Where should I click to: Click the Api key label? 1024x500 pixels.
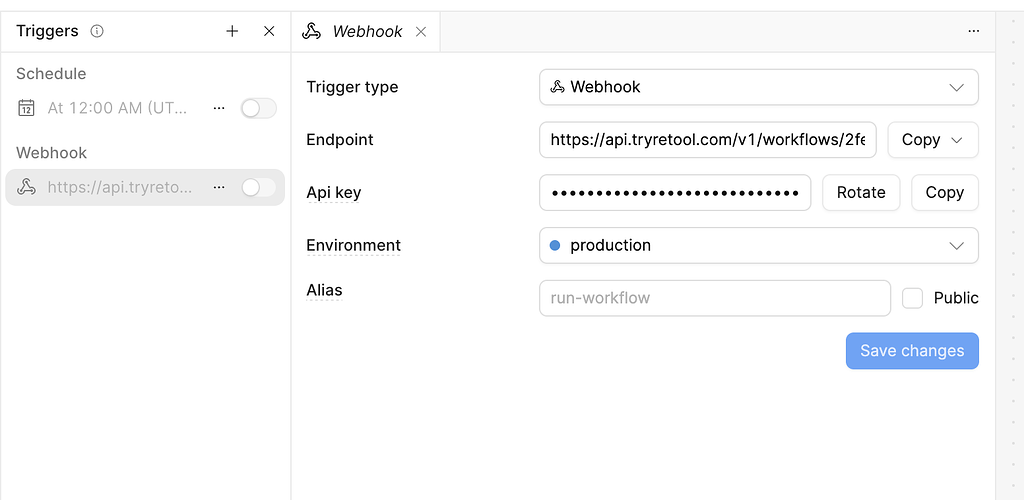click(x=334, y=193)
